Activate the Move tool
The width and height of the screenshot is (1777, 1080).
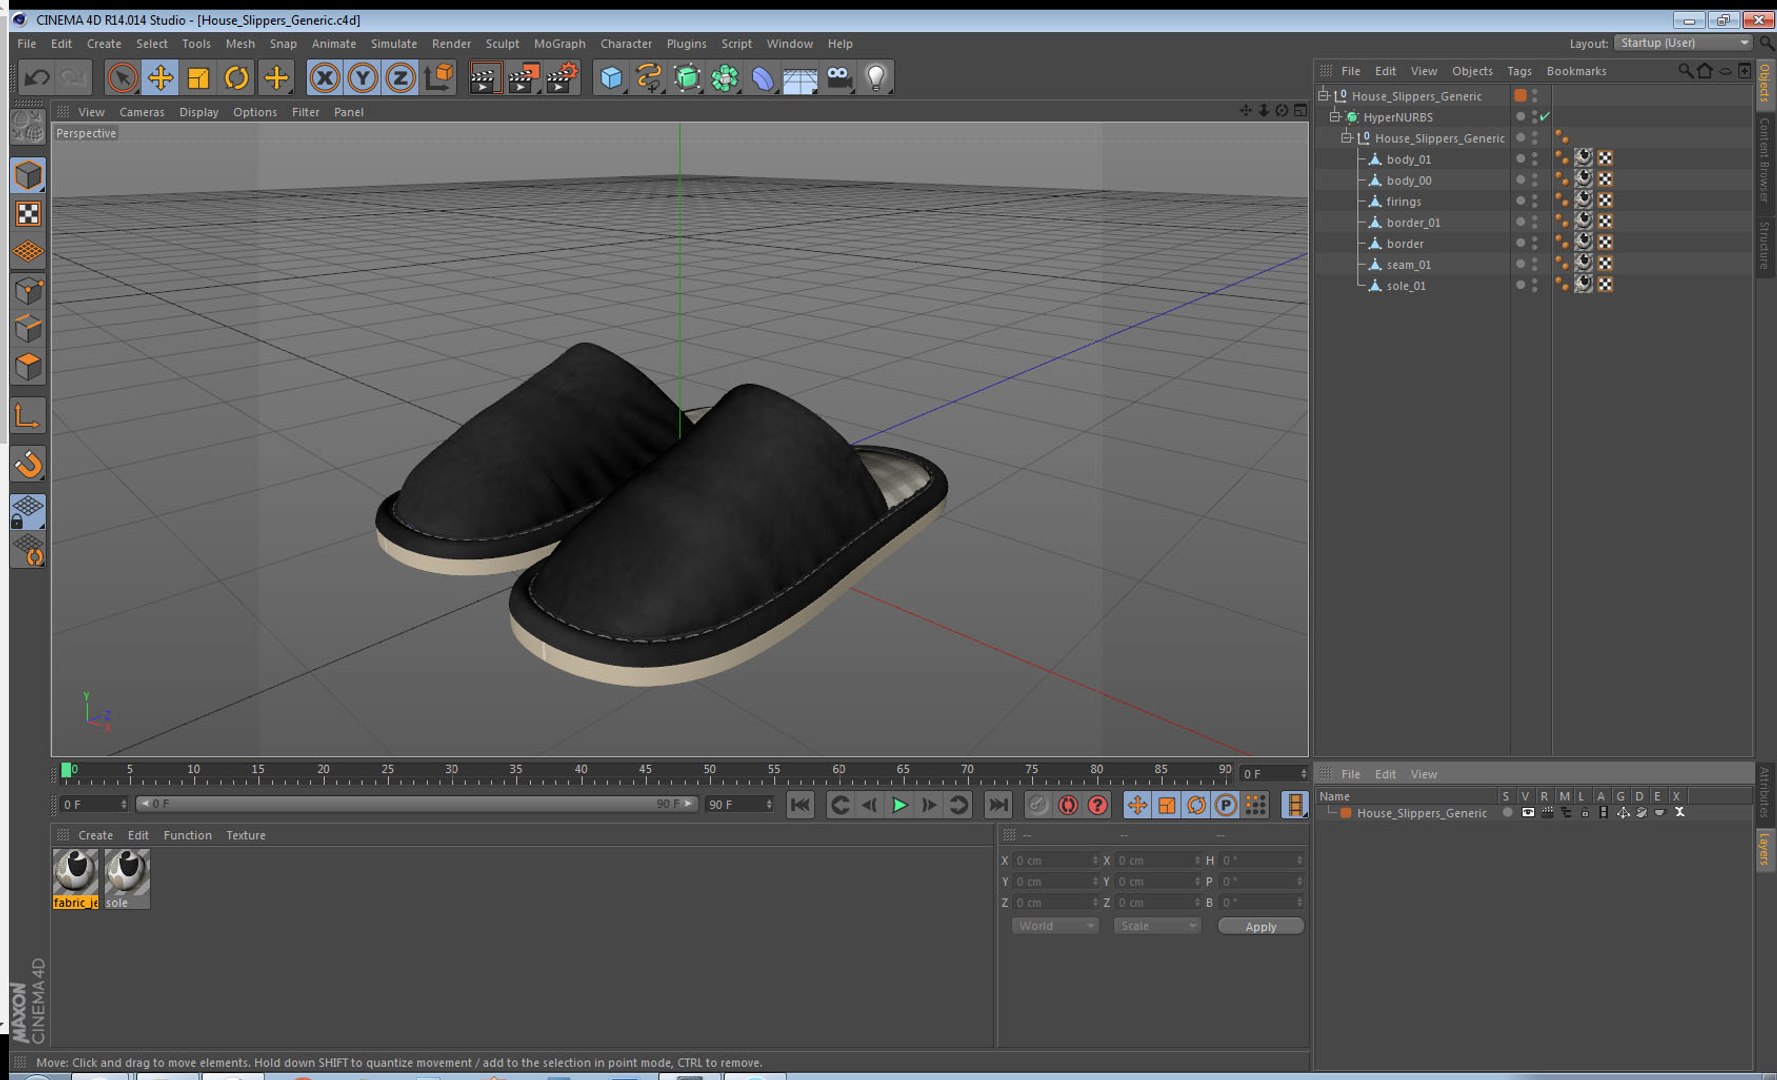click(160, 77)
